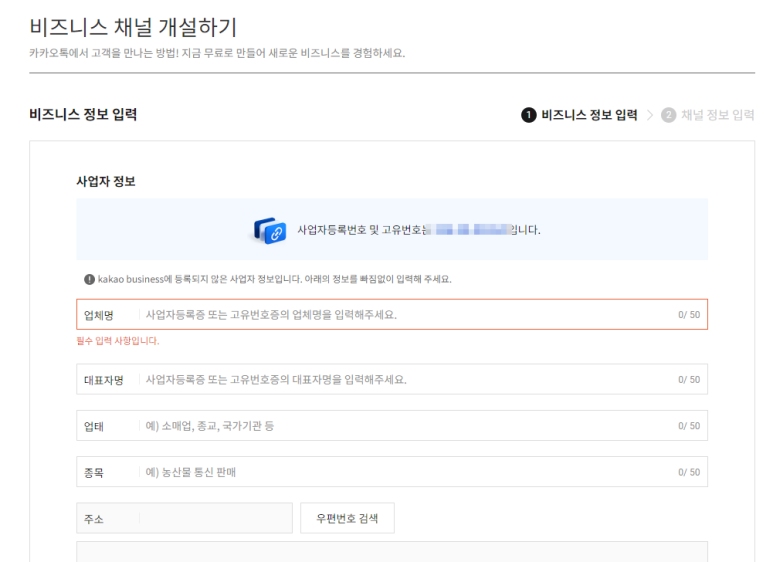
Task: Click the blue link card icon
Action: pyautogui.click(x=270, y=230)
